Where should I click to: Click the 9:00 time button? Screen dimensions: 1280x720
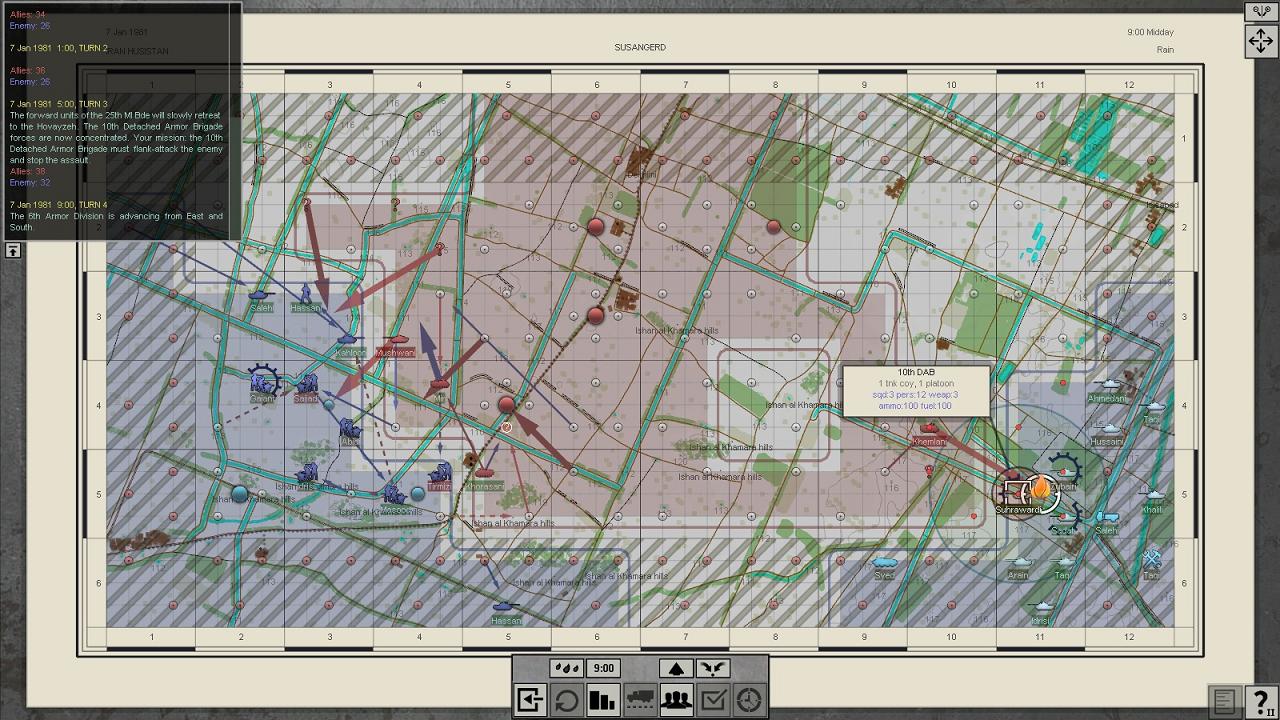point(603,668)
